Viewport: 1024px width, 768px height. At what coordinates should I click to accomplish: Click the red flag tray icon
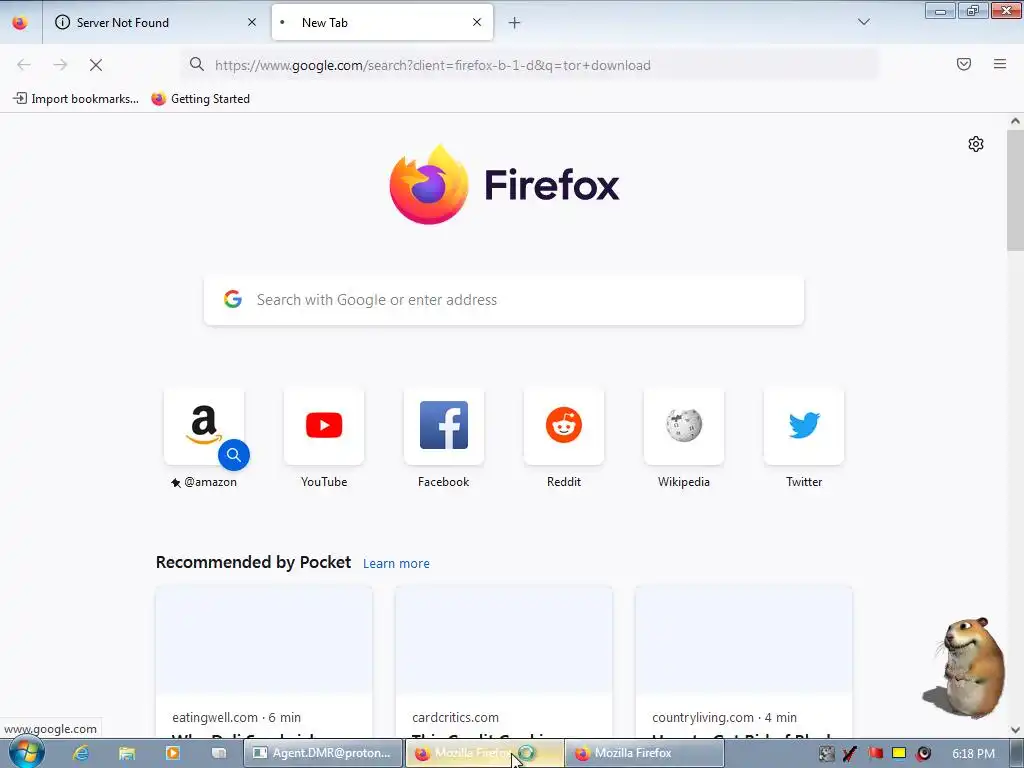875,753
